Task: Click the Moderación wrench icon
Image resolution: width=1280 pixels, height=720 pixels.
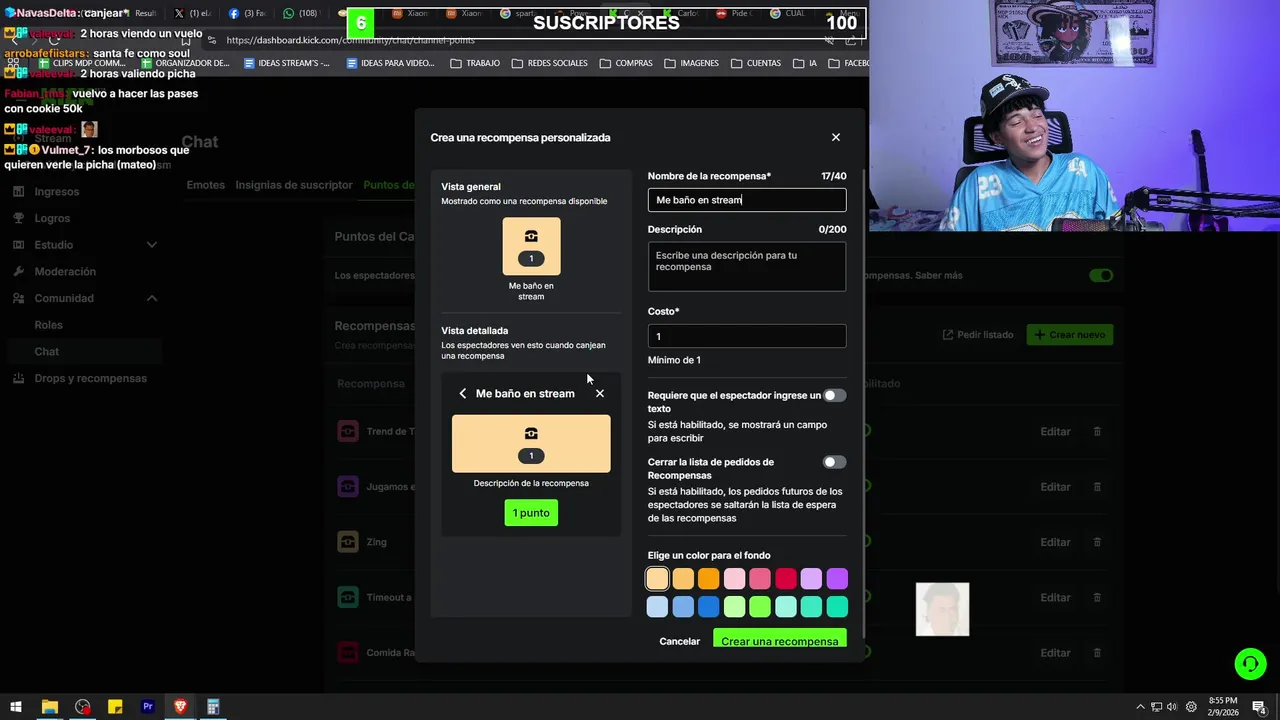Action: click(x=19, y=271)
